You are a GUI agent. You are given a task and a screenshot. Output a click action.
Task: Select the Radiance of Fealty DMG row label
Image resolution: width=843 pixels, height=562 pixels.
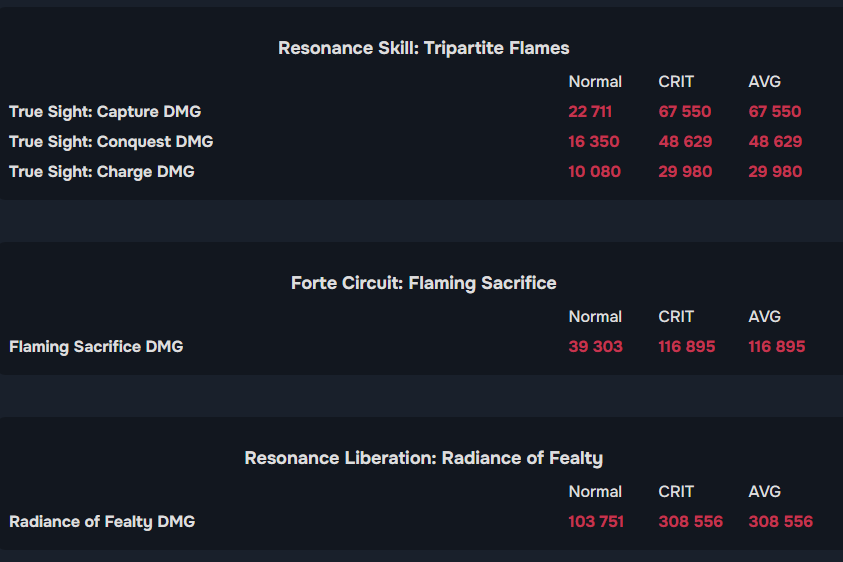coord(102,522)
